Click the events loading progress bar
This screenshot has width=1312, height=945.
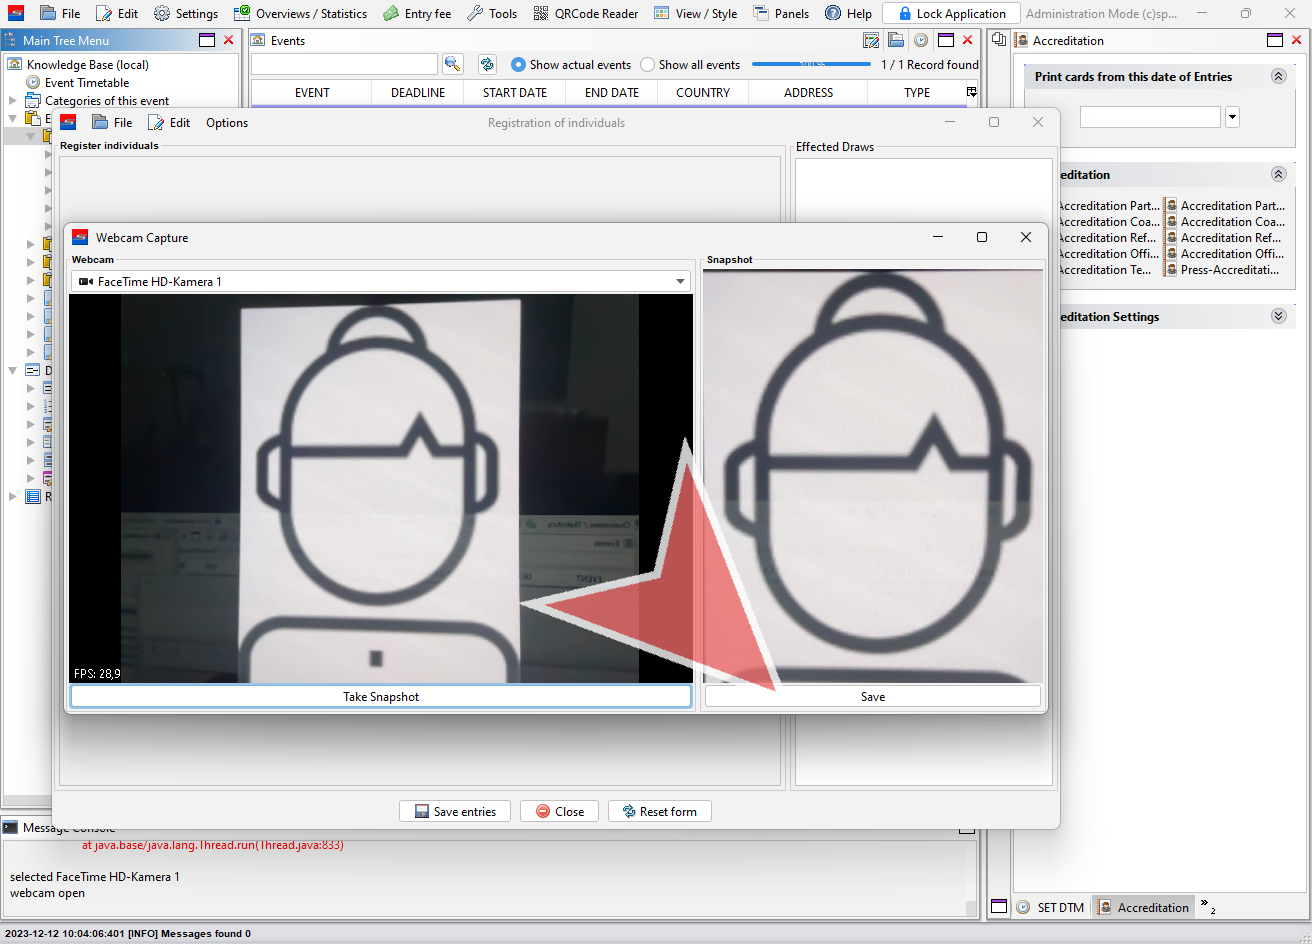coord(811,64)
